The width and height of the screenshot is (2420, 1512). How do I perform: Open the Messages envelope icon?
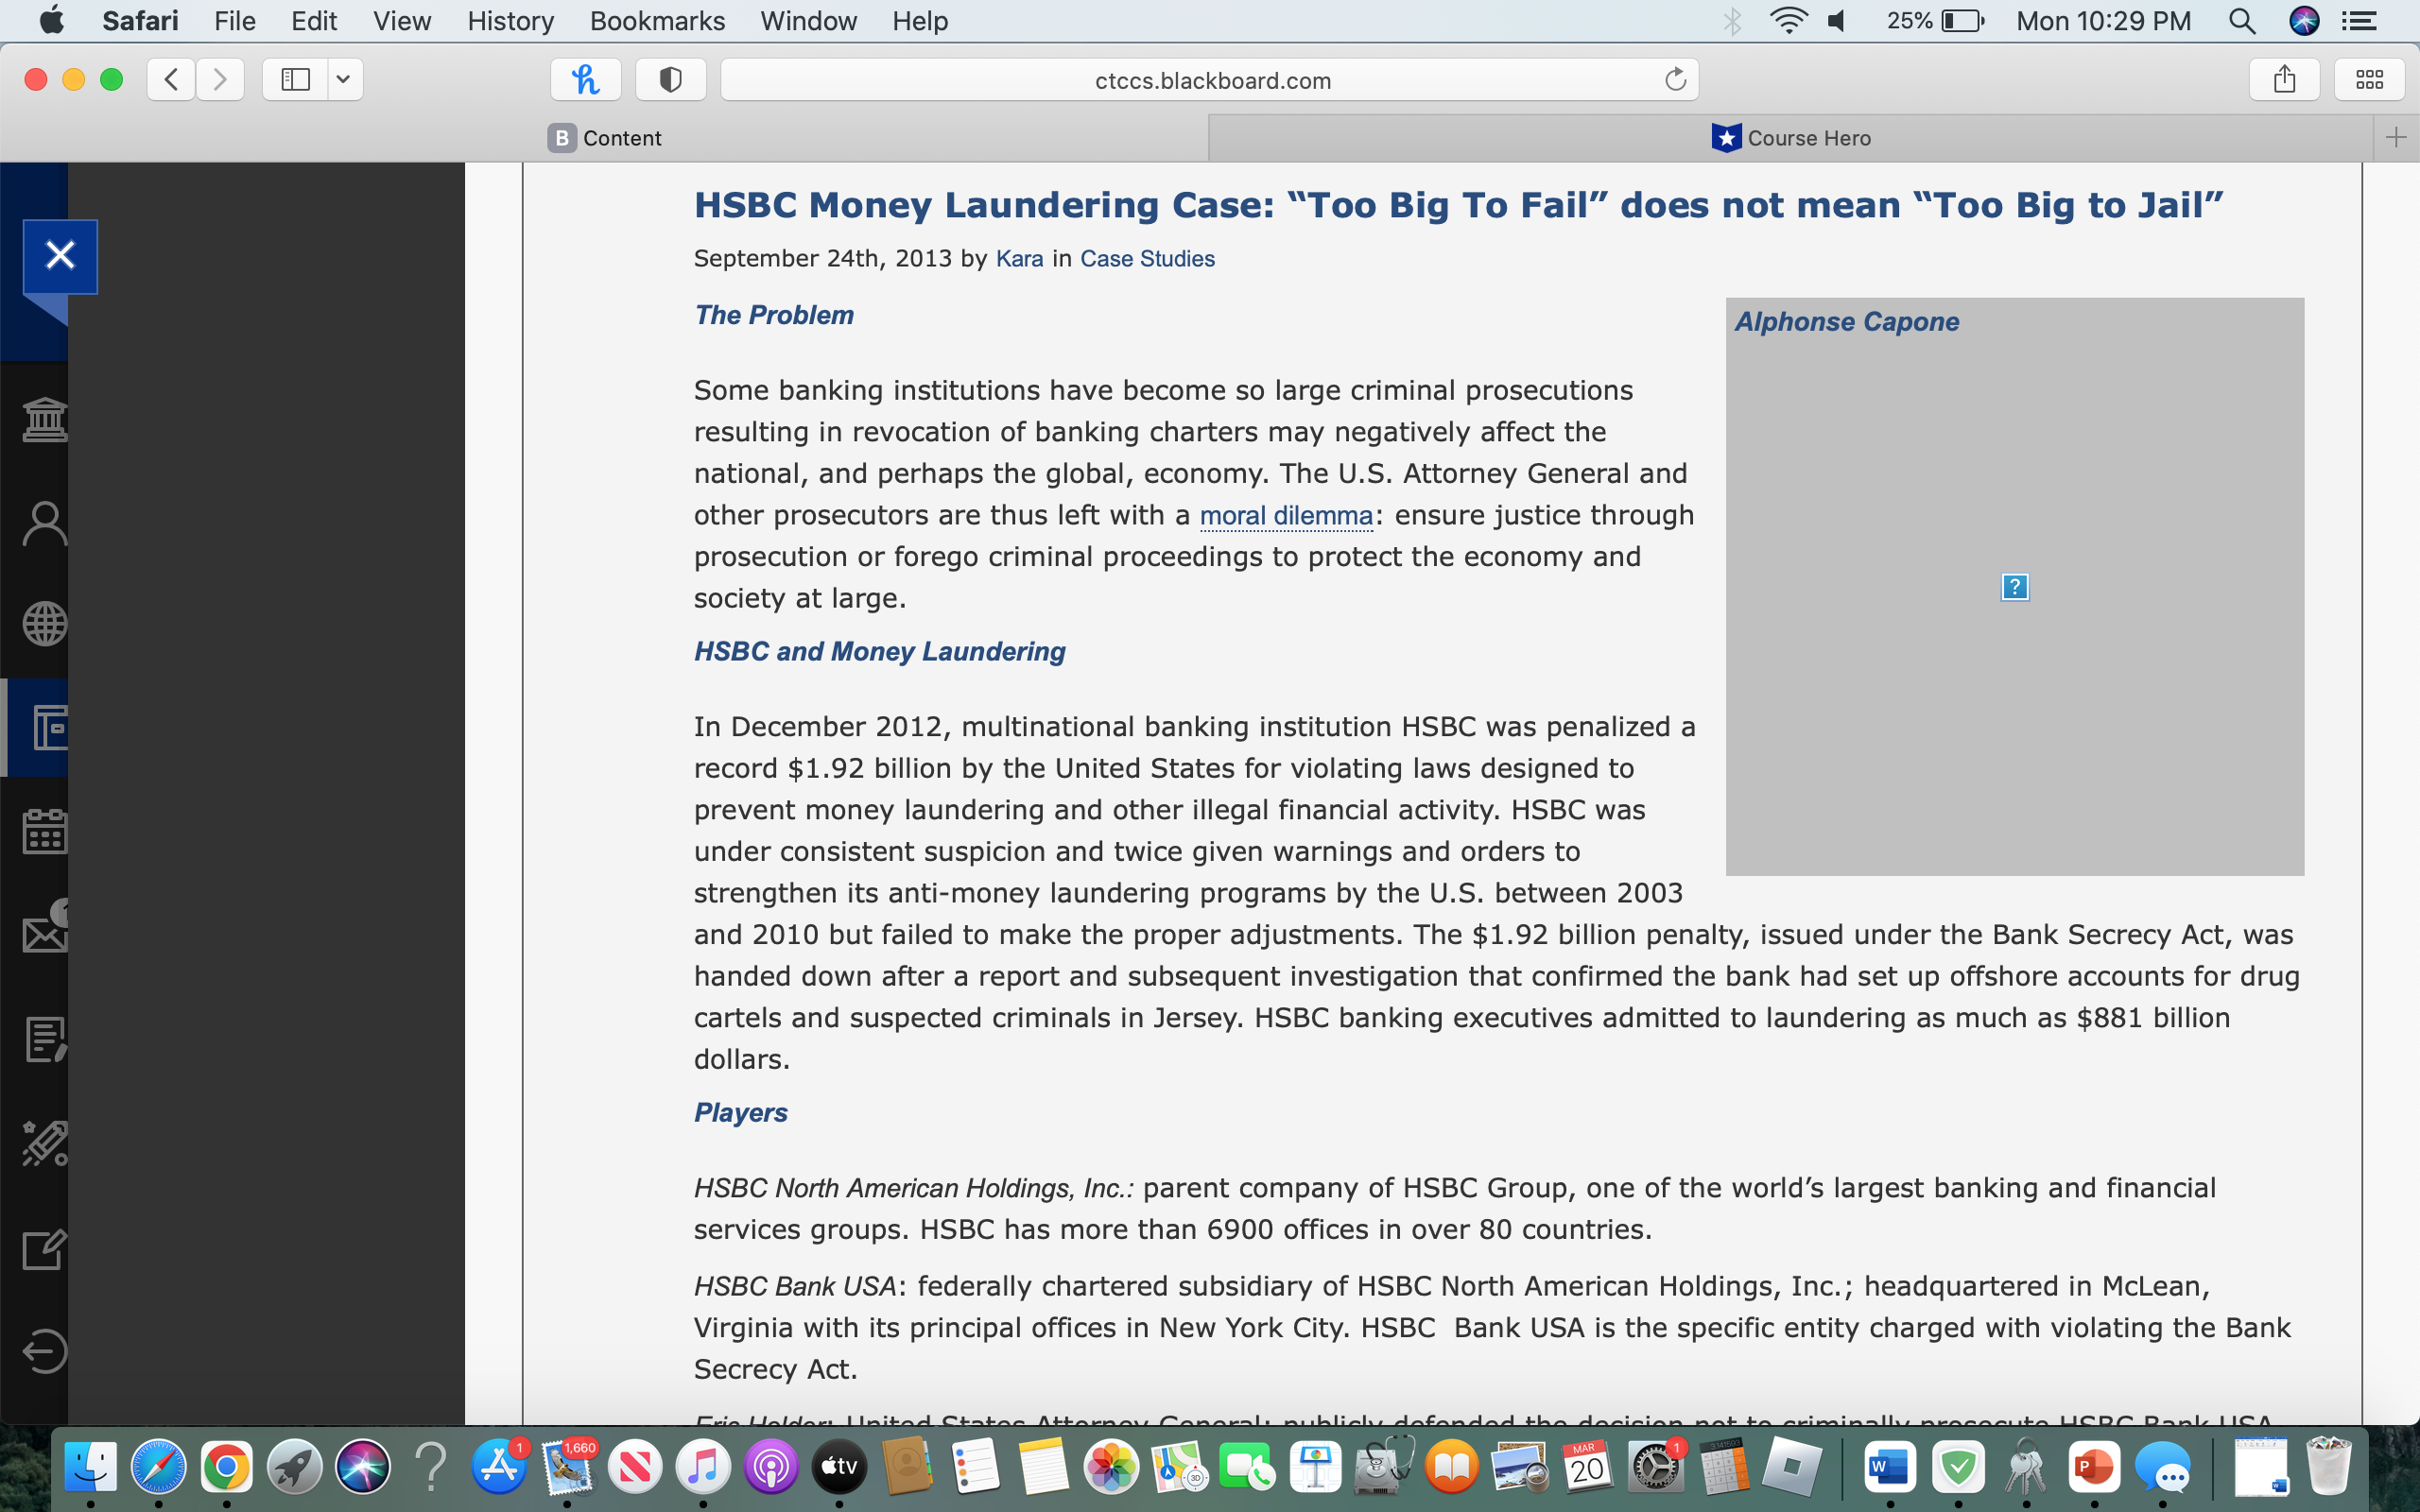pyautogui.click(x=44, y=933)
